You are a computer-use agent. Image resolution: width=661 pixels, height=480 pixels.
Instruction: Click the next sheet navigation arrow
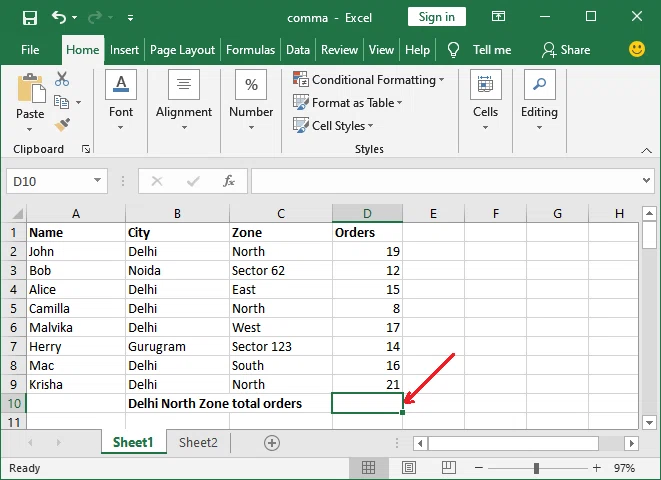(x=59, y=442)
